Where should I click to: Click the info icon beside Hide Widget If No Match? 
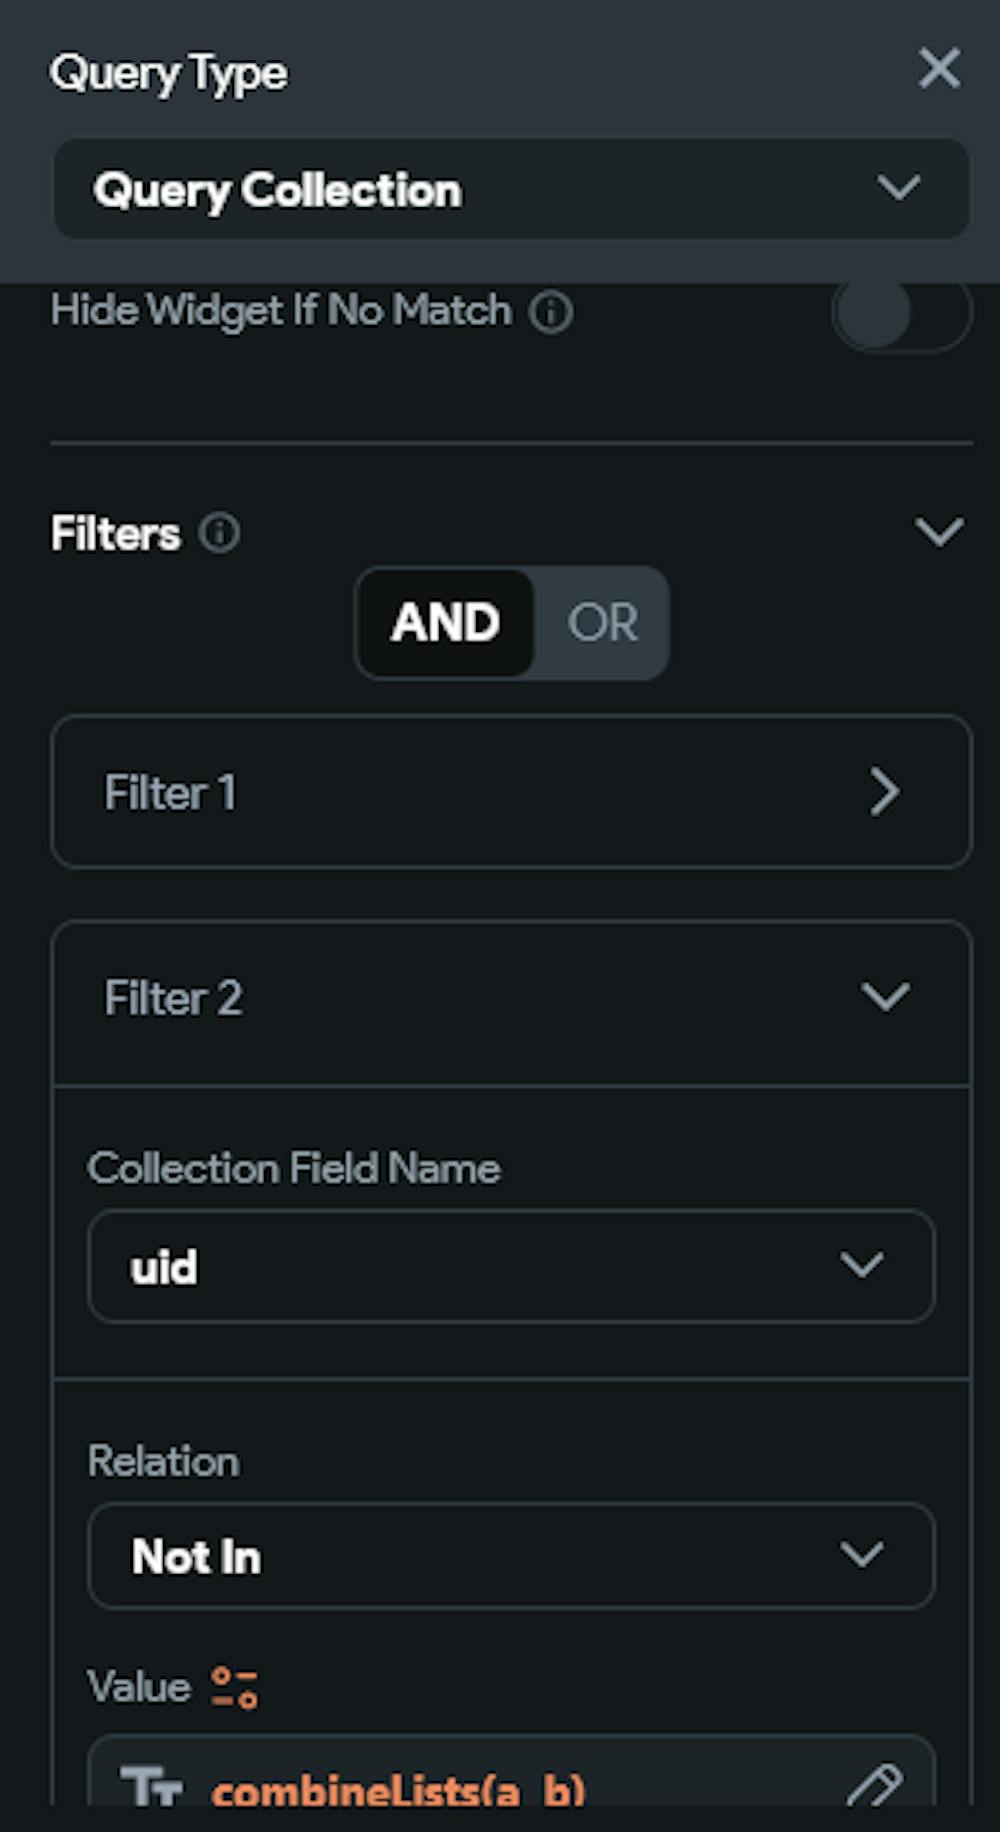point(551,311)
